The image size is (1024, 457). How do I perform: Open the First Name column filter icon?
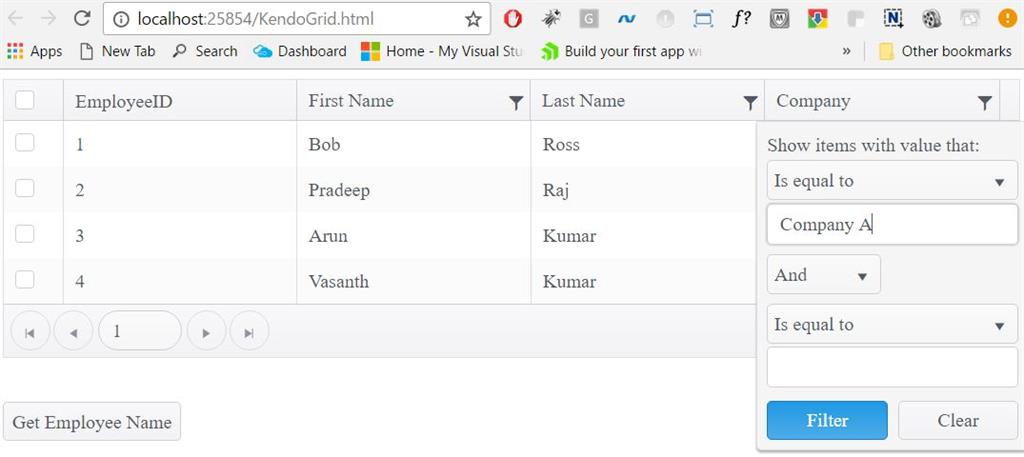click(x=516, y=102)
